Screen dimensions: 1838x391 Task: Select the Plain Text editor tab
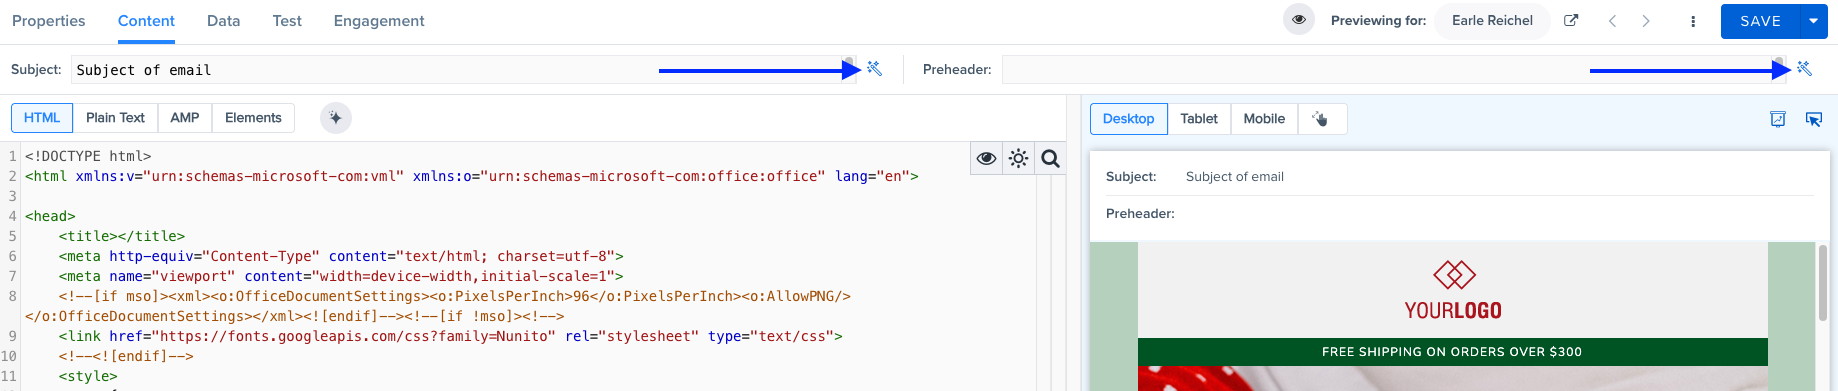click(115, 118)
